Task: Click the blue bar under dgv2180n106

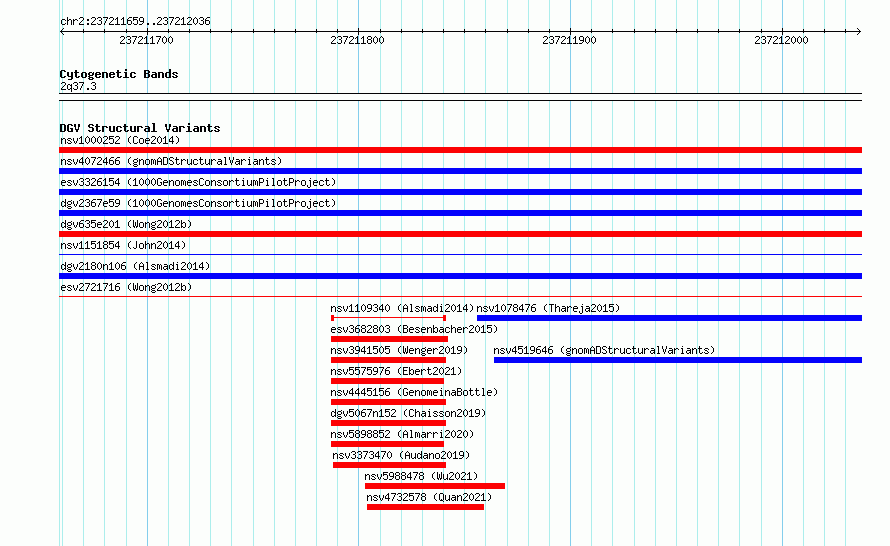Action: point(460,276)
